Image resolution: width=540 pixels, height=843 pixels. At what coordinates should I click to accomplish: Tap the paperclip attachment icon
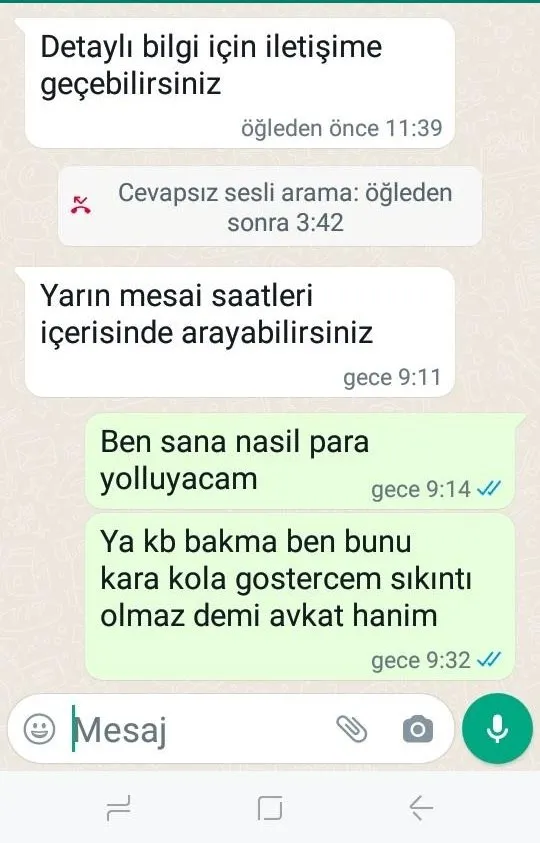352,730
